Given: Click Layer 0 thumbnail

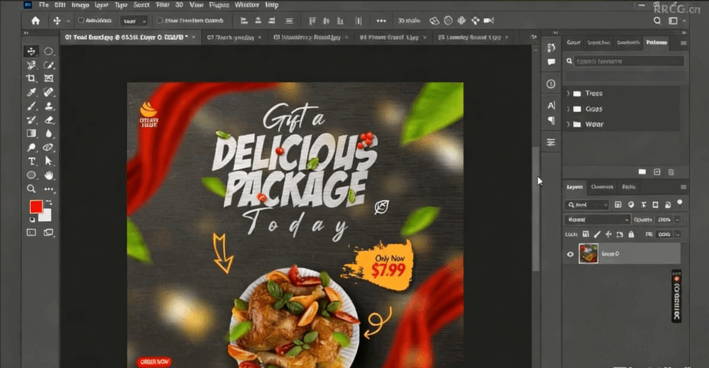Looking at the screenshot, I should point(588,254).
